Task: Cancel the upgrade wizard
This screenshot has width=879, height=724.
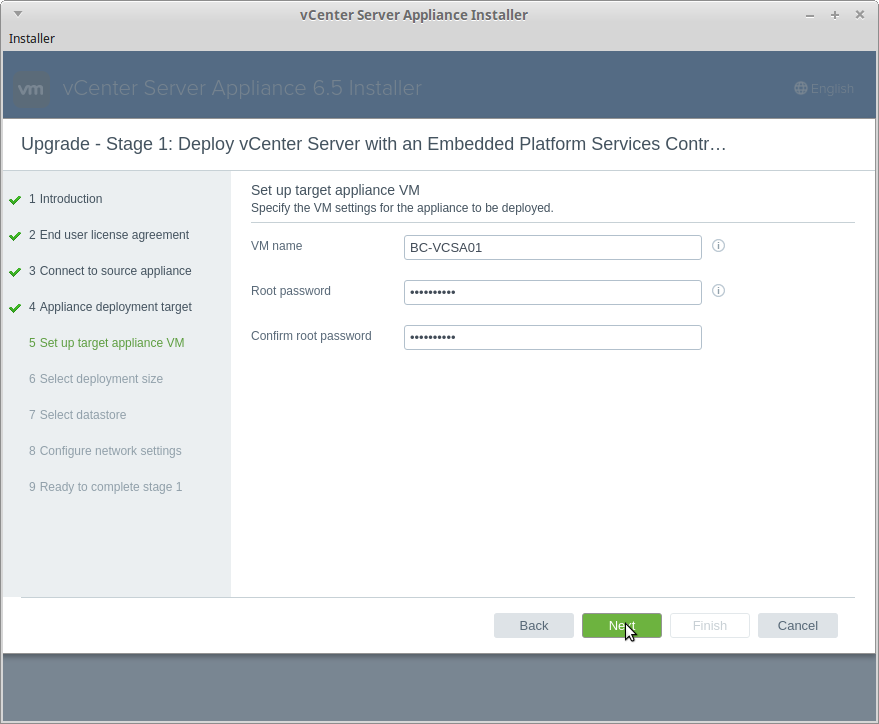Action: [798, 625]
